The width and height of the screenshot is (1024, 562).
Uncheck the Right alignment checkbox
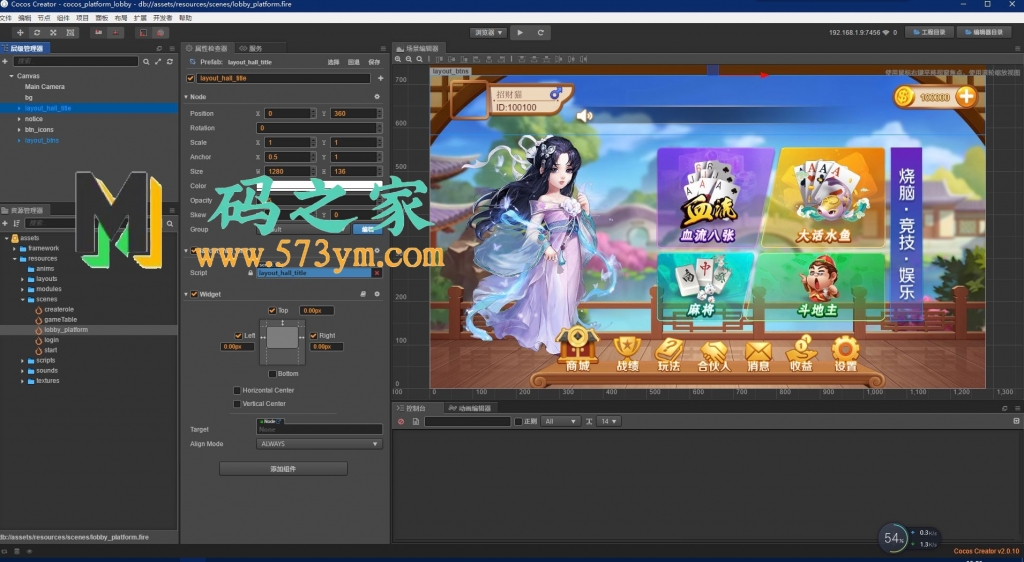tap(313, 336)
